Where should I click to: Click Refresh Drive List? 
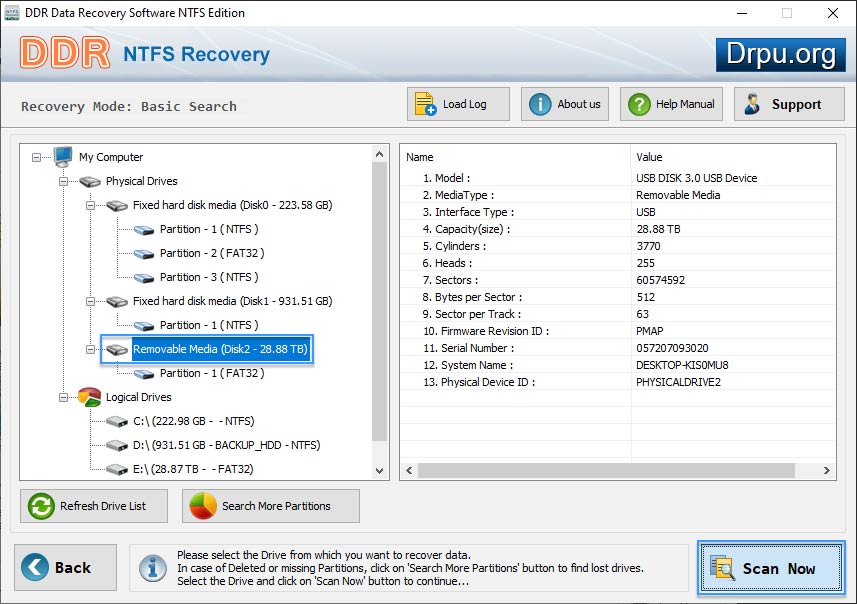pyautogui.click(x=94, y=506)
